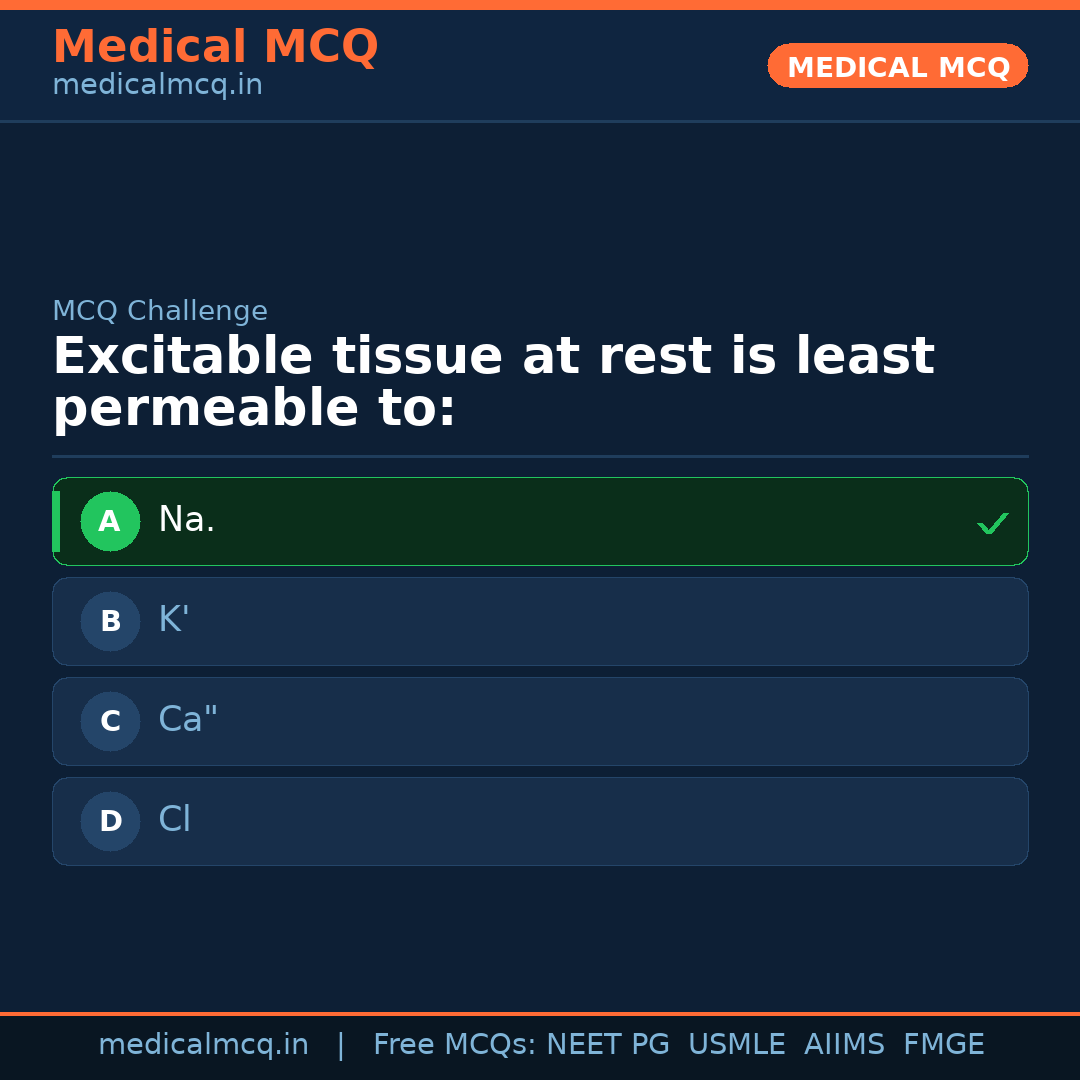Expand the answer card for option B
1080x1080 pixels.
540,621
